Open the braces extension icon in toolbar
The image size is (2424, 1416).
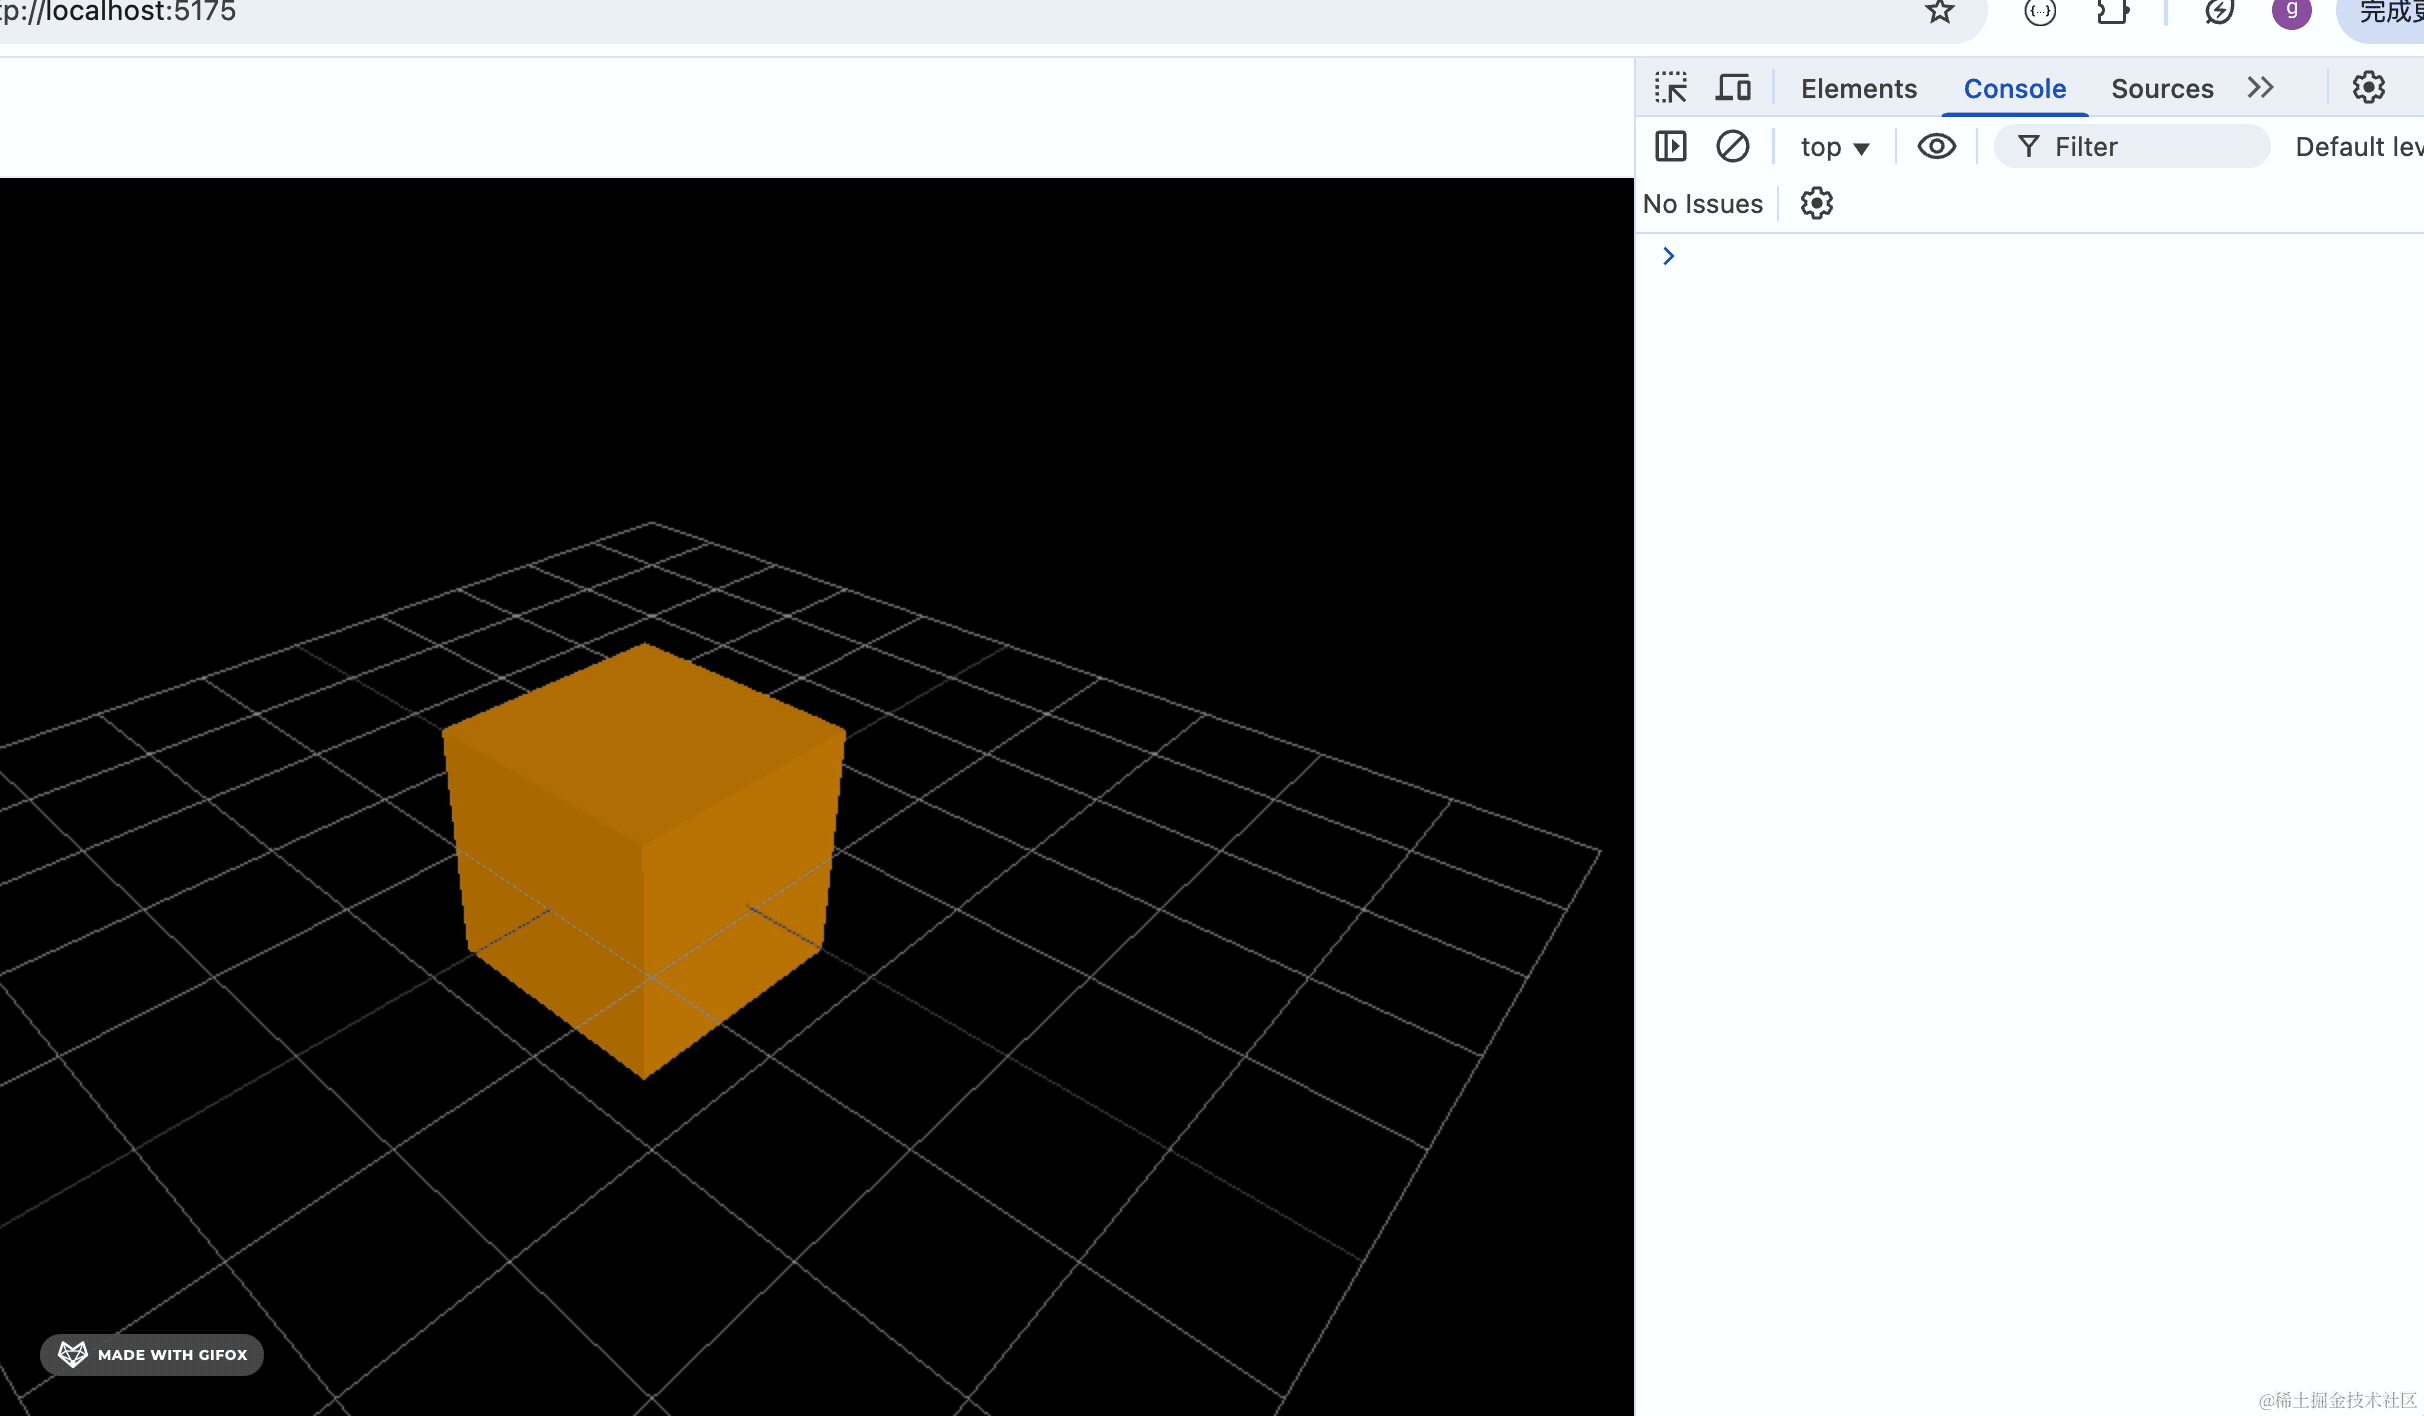[2040, 11]
